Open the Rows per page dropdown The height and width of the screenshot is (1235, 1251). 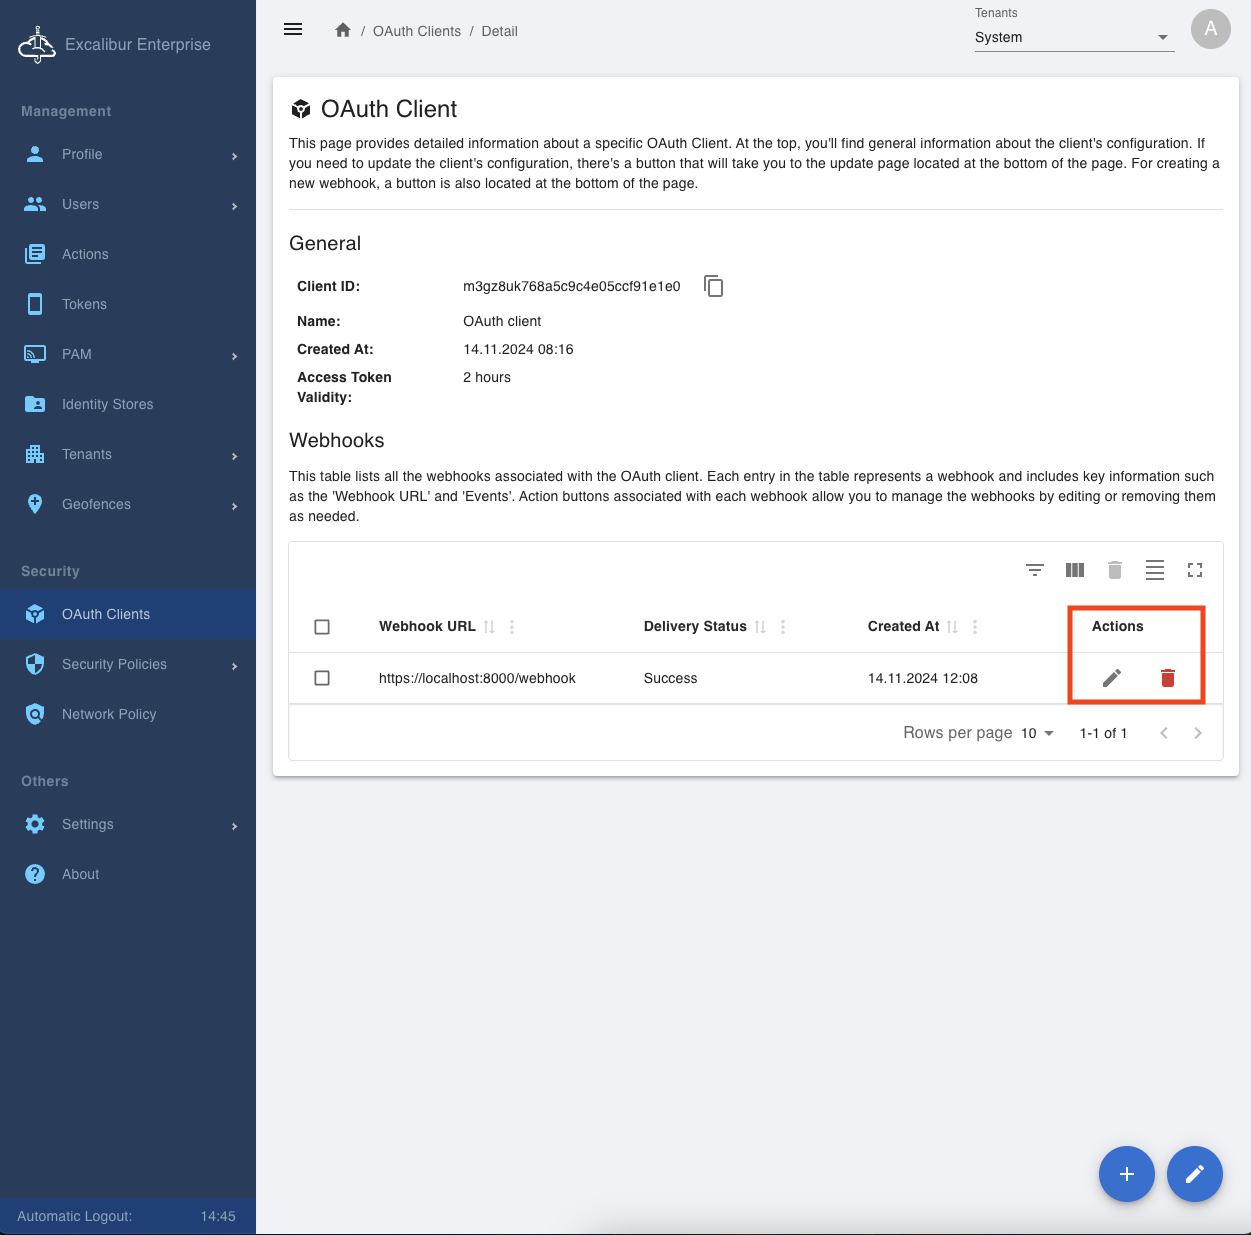(x=1037, y=733)
